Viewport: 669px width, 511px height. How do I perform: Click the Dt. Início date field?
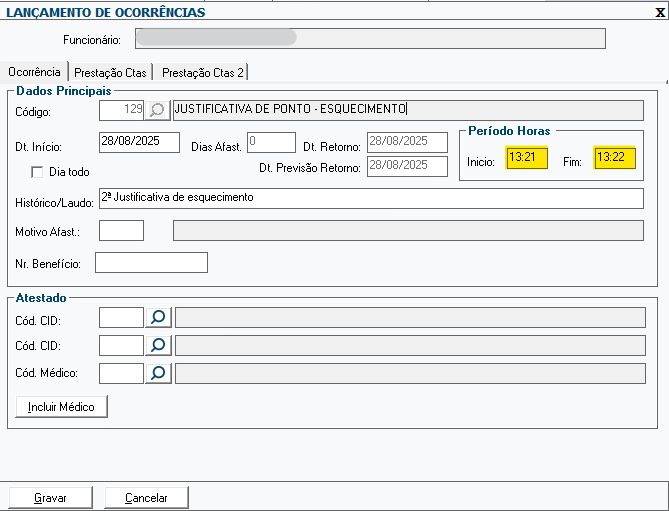click(x=139, y=142)
